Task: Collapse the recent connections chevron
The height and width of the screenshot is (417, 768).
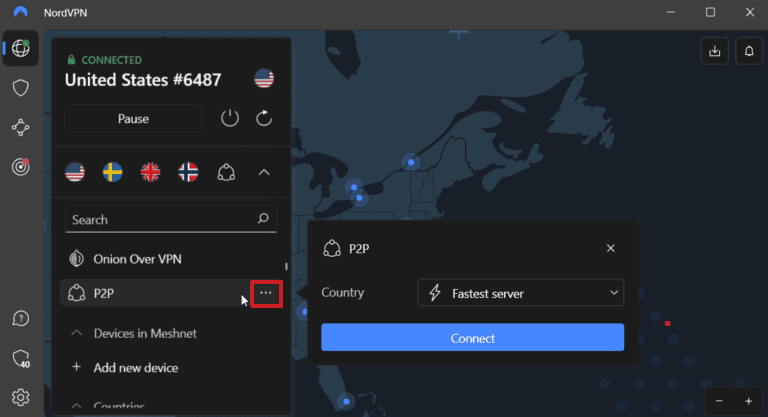Action: (264, 172)
